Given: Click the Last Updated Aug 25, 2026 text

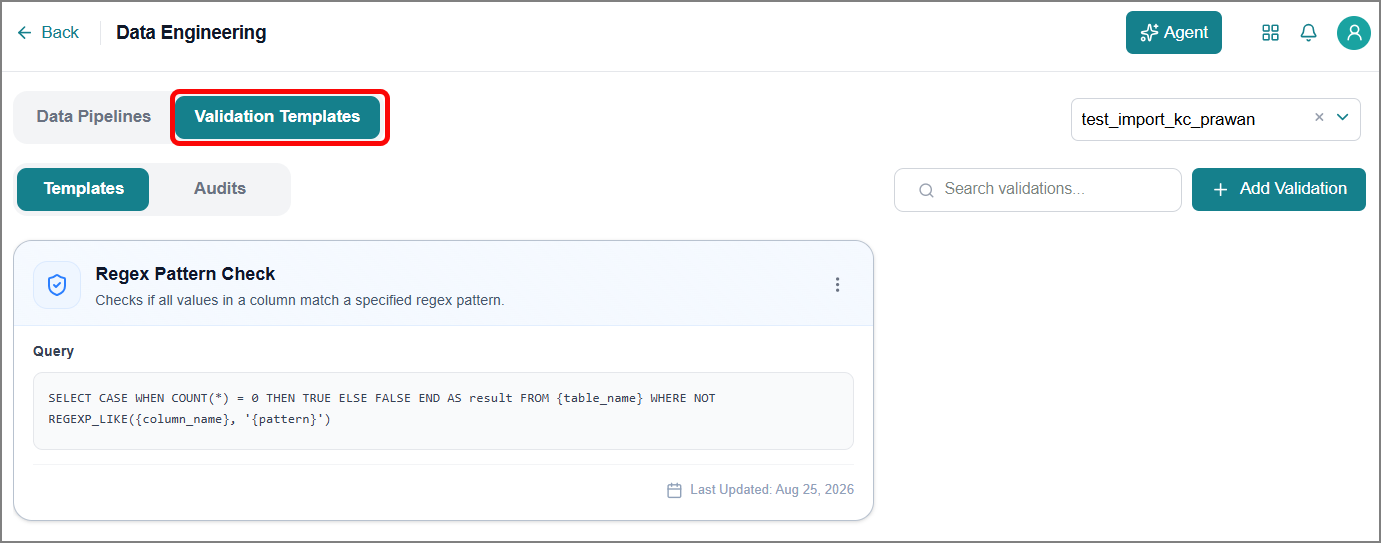Looking at the screenshot, I should point(772,490).
